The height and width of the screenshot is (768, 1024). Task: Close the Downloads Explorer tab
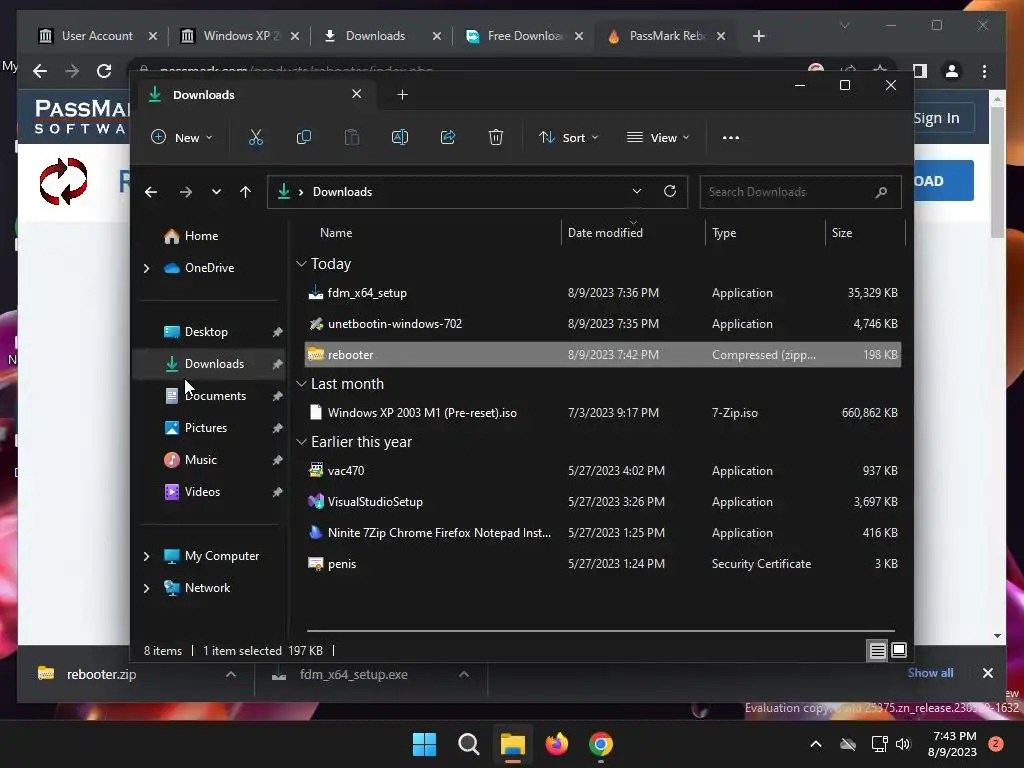click(x=357, y=94)
